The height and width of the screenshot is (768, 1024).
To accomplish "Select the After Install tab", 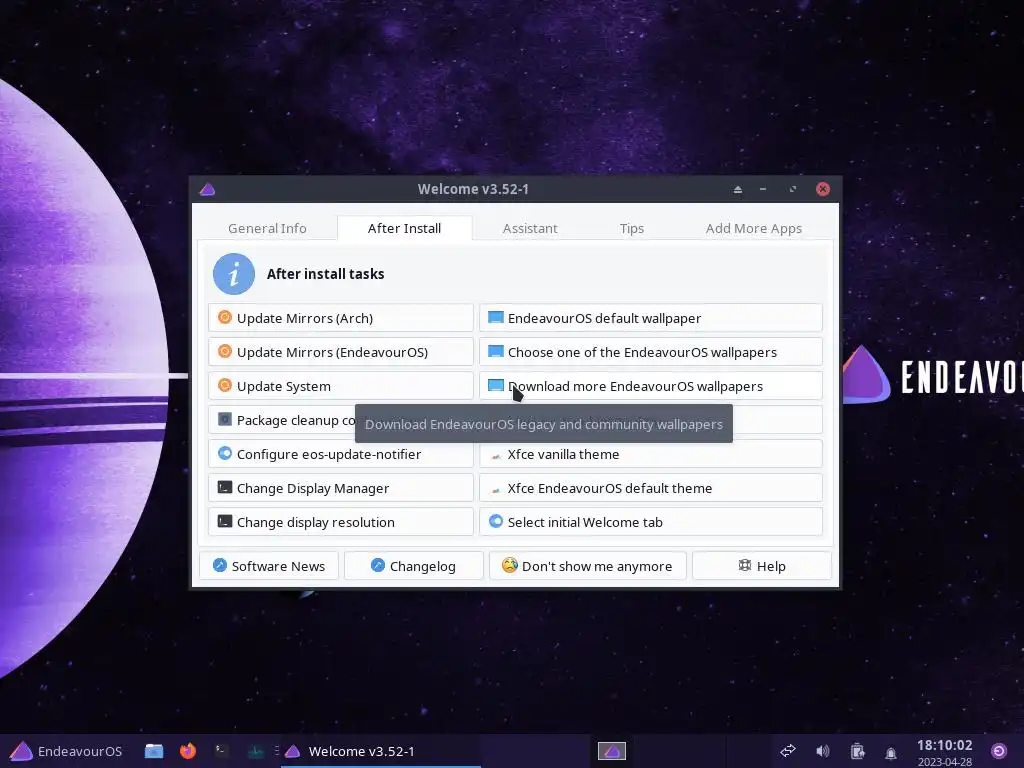I will pyautogui.click(x=404, y=229).
